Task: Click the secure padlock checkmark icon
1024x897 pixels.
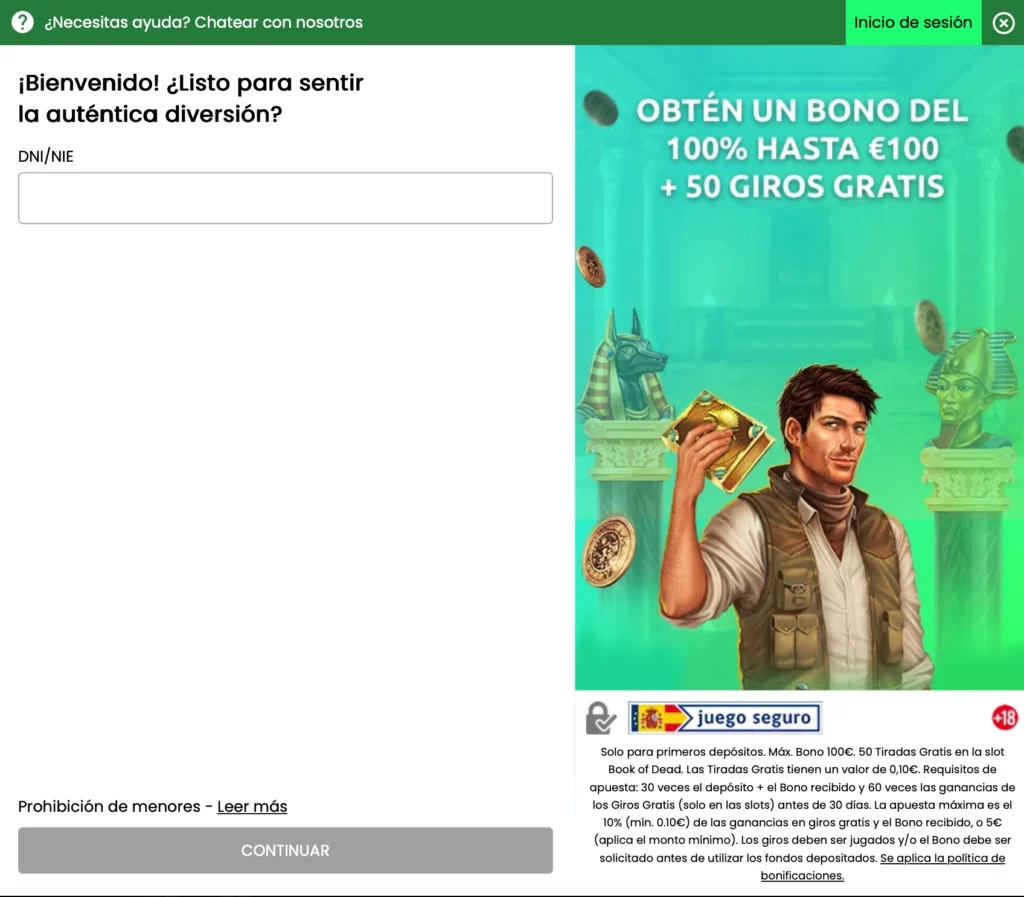Action: (x=600, y=718)
